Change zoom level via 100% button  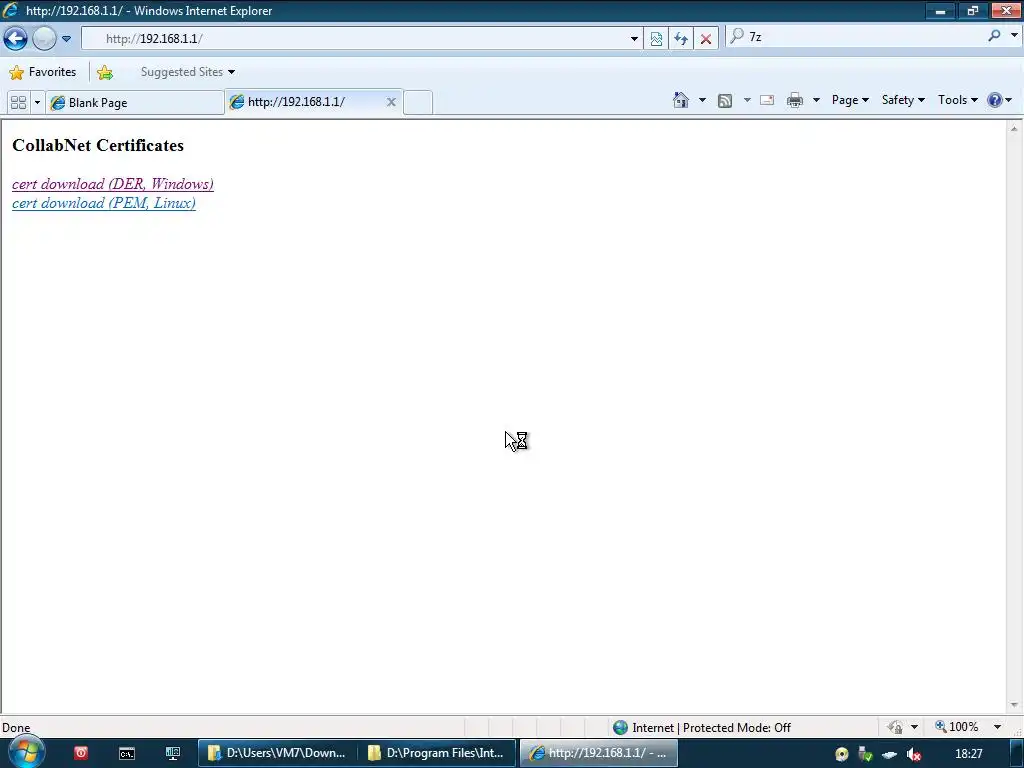(956, 727)
